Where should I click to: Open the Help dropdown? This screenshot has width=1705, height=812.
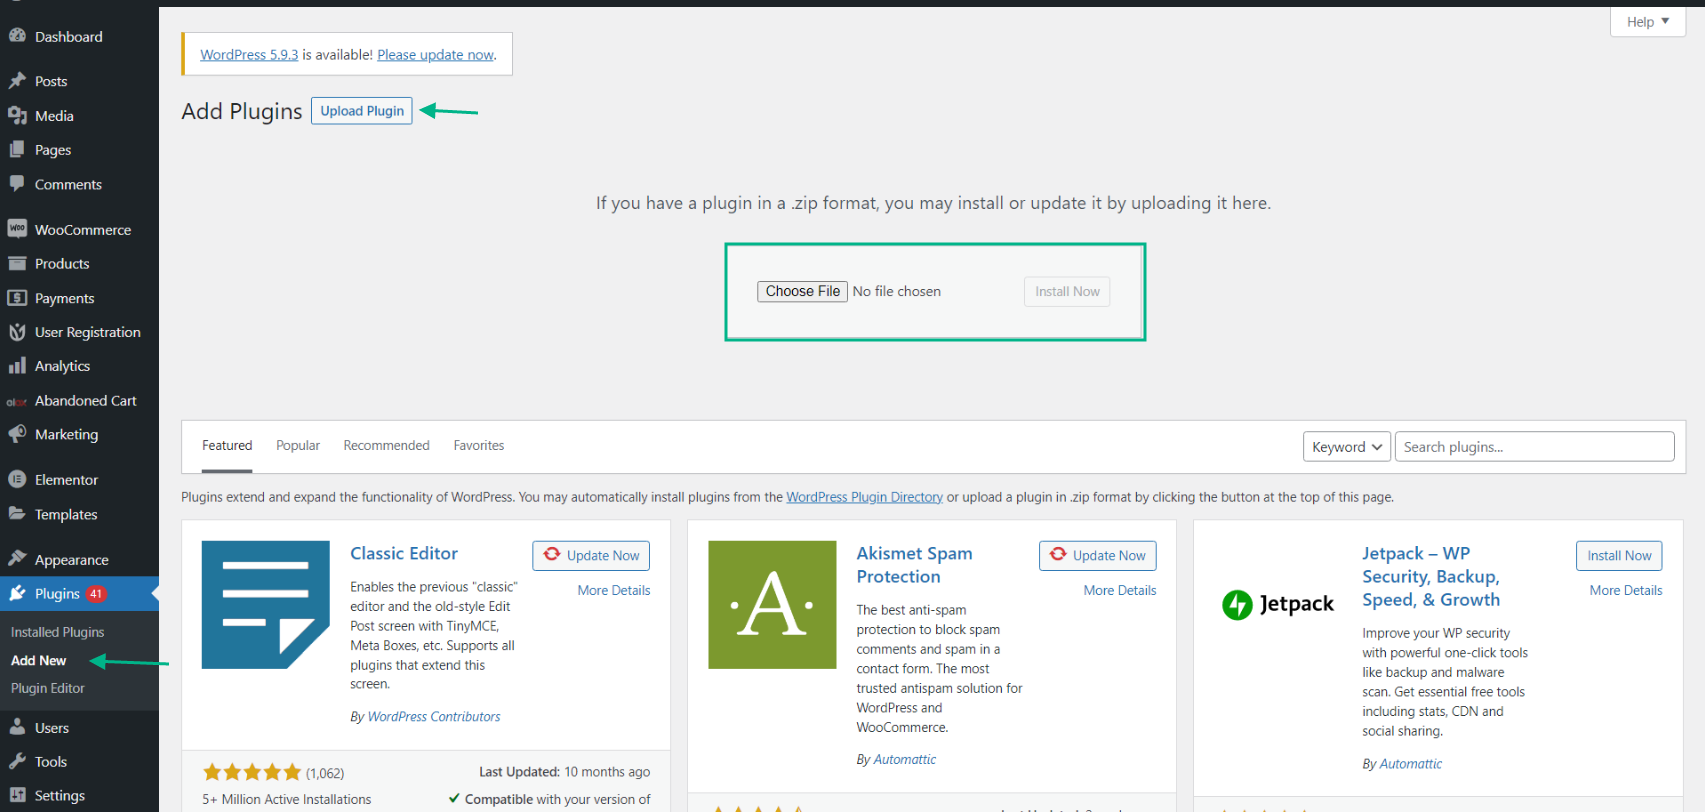[1648, 22]
